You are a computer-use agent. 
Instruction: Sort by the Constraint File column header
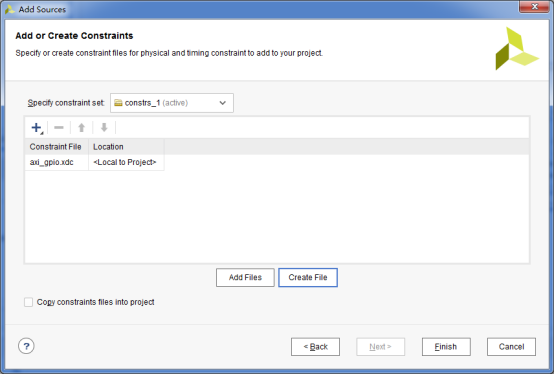(57, 147)
